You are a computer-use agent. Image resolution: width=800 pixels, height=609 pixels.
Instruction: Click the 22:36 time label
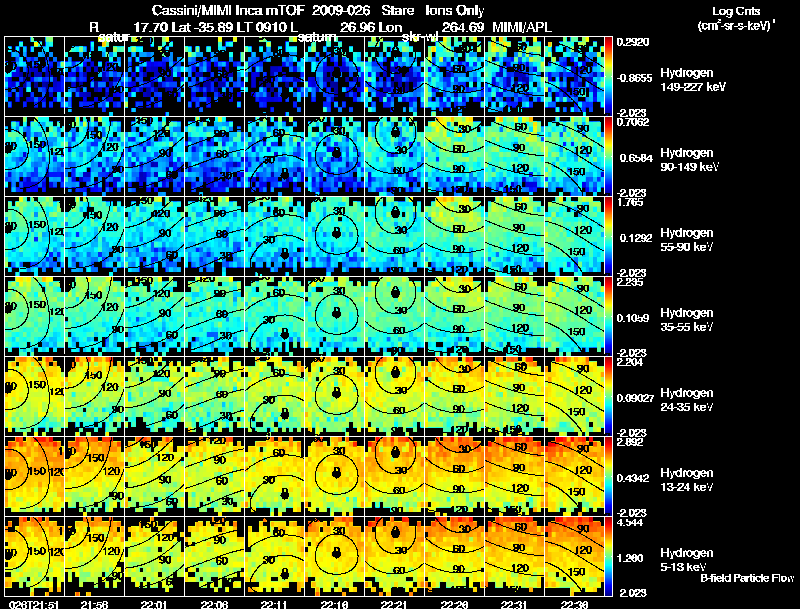click(575, 604)
